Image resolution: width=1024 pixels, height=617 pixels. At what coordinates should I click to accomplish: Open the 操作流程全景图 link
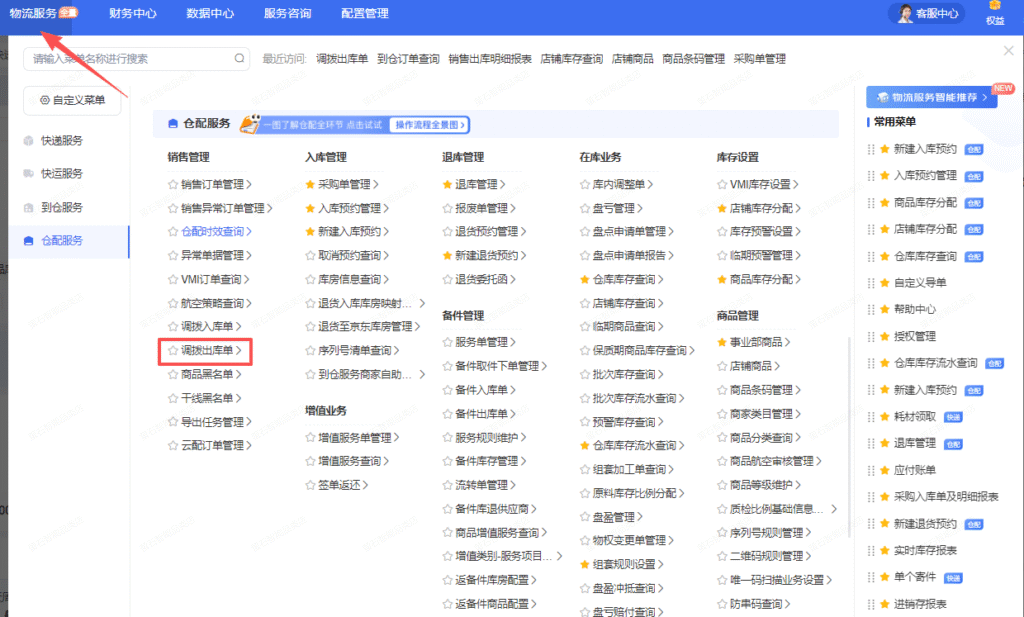(x=429, y=125)
